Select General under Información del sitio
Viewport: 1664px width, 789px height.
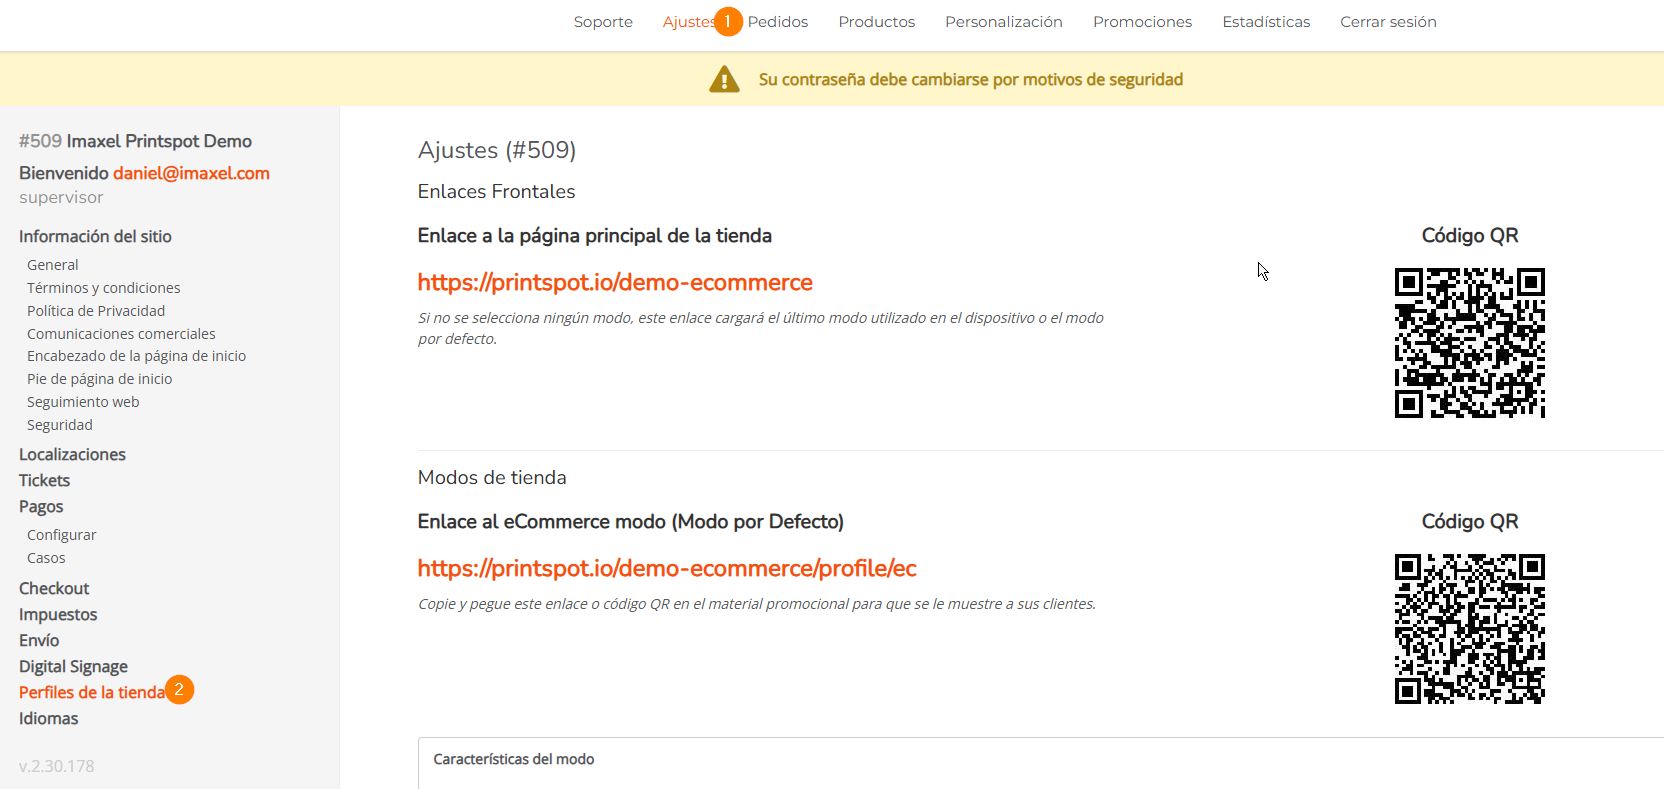point(53,265)
